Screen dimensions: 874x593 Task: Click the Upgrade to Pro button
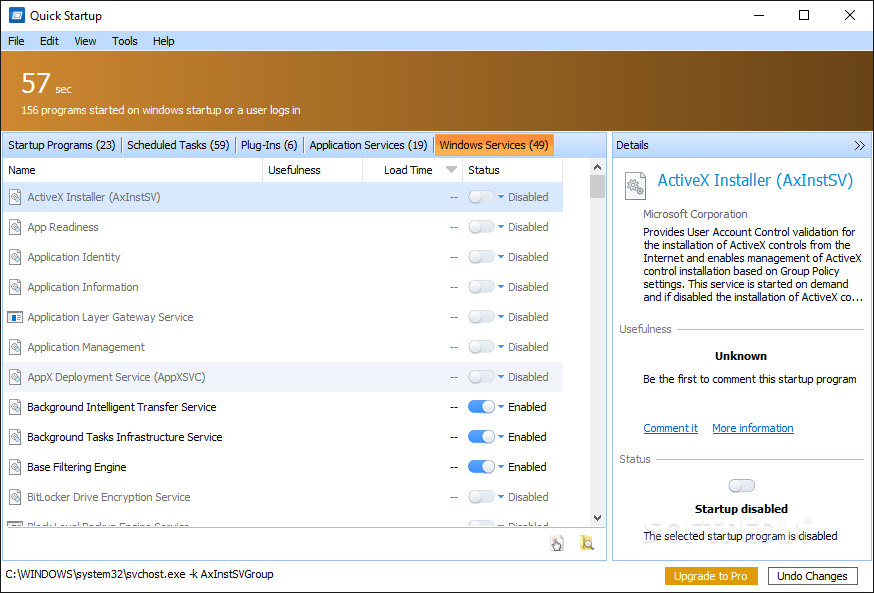coord(711,576)
